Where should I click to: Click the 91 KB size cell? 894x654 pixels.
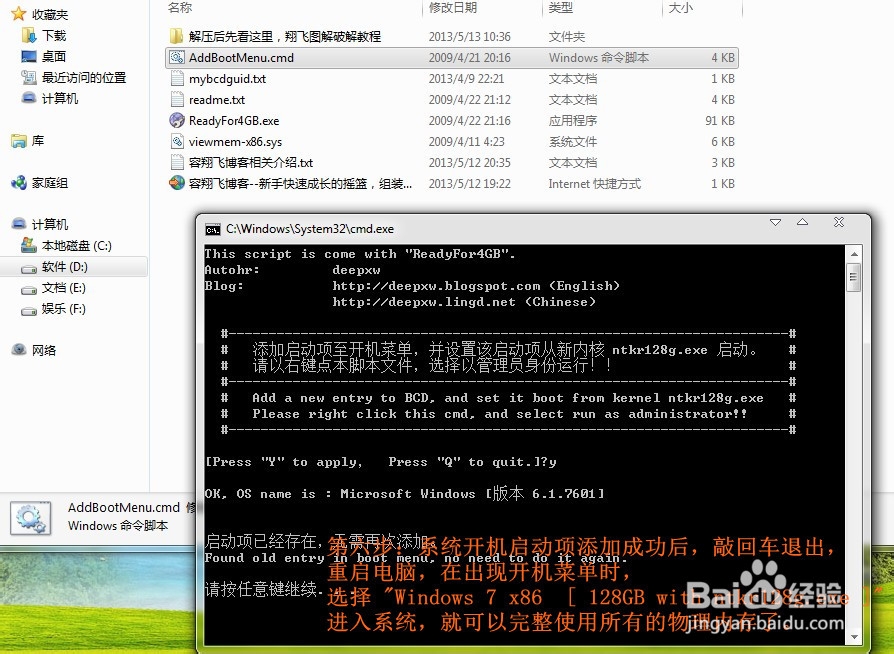coord(720,121)
